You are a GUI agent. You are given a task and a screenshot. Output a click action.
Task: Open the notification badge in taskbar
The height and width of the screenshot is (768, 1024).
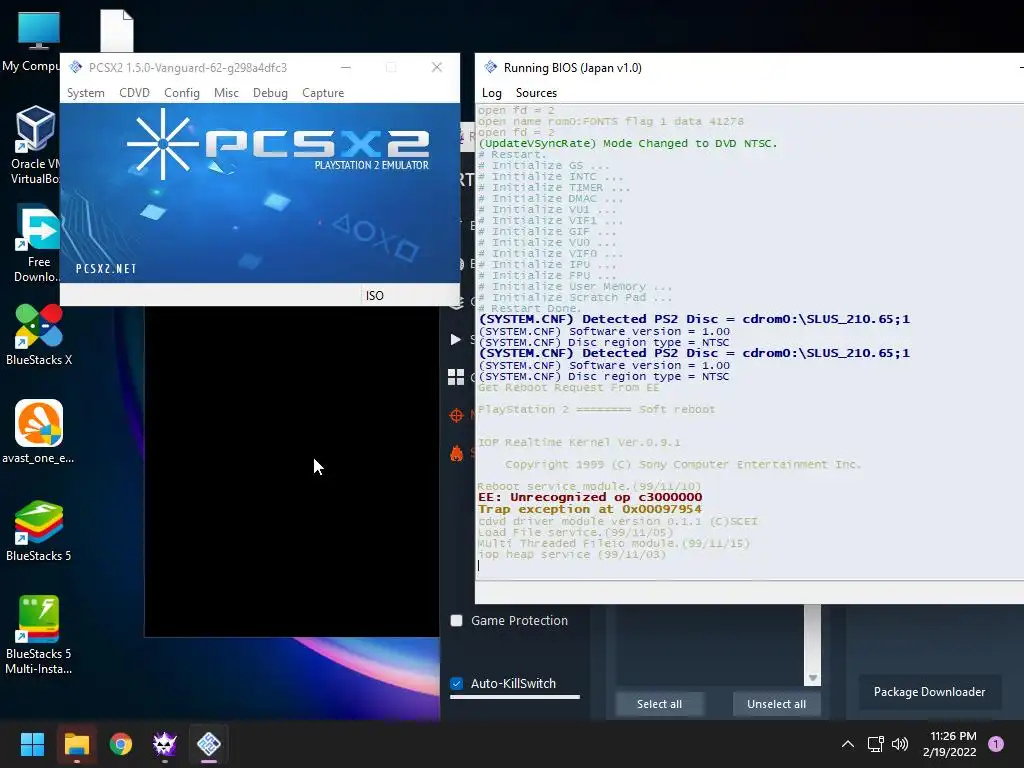996,744
